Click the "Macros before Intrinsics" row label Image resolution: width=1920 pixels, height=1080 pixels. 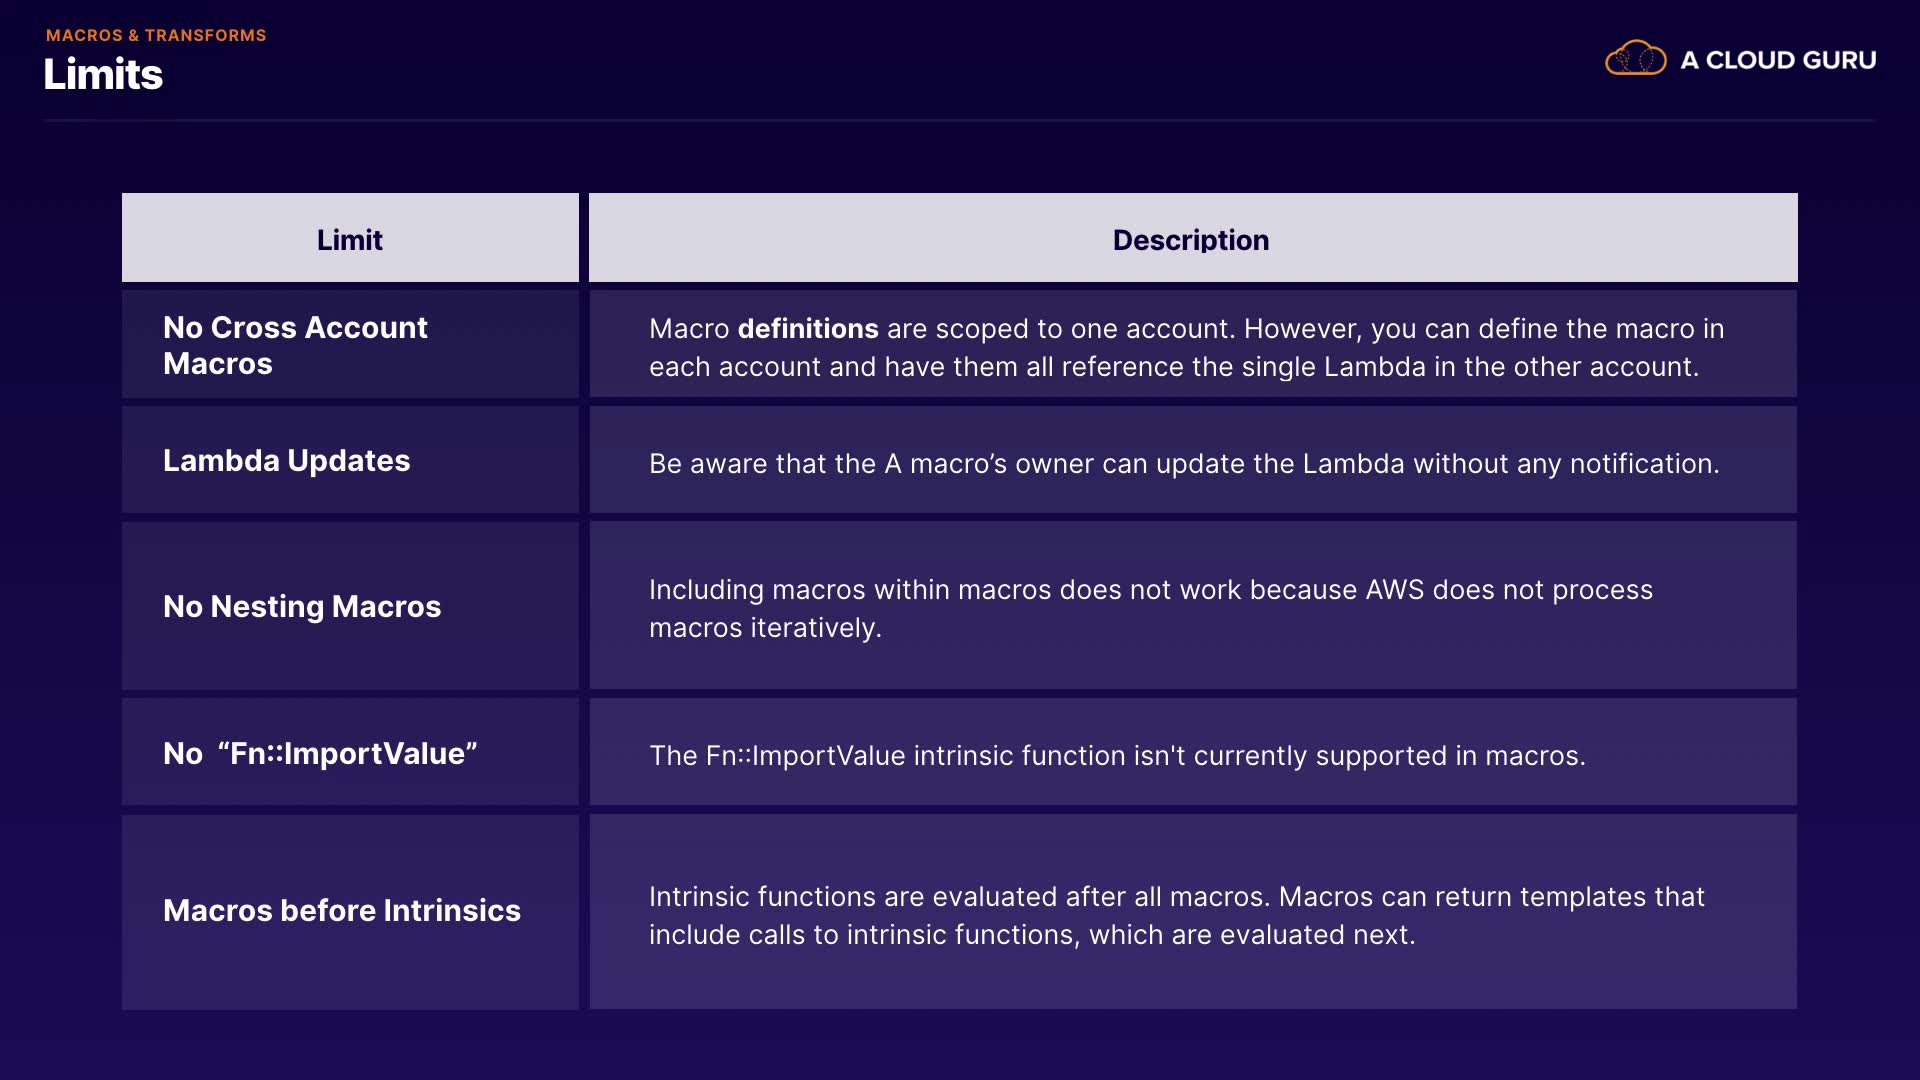[341, 911]
